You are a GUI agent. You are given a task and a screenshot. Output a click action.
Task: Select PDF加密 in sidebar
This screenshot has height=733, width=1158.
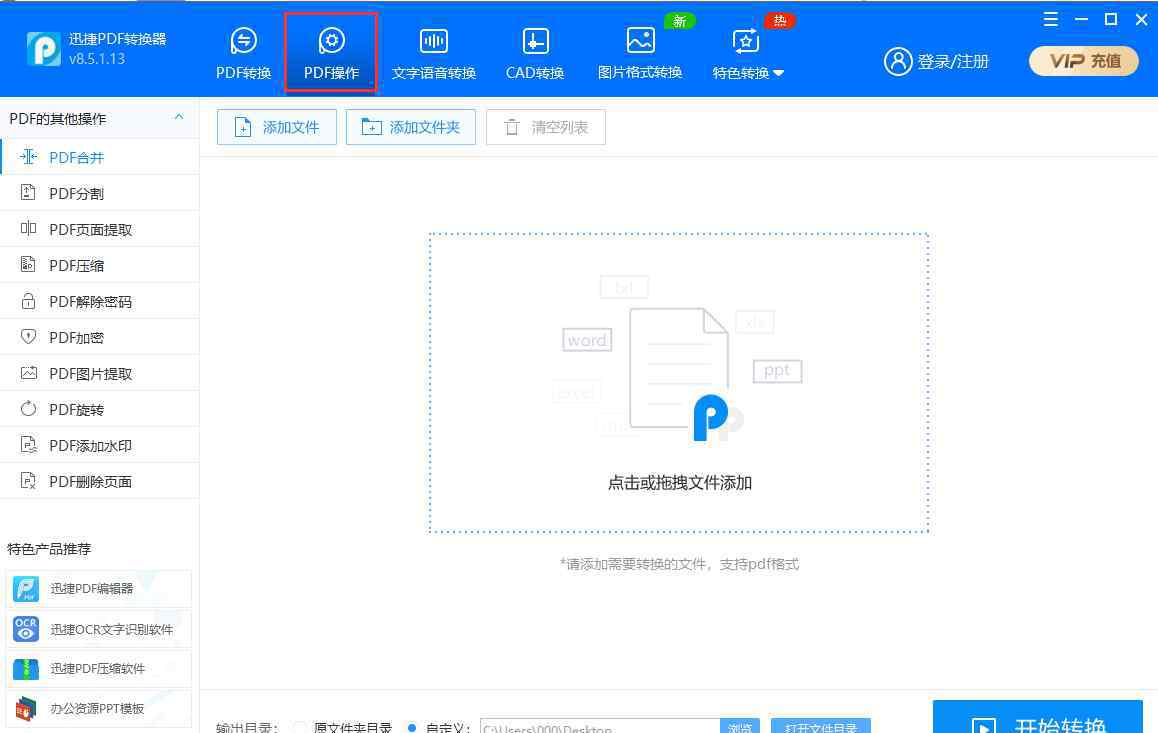click(x=100, y=337)
